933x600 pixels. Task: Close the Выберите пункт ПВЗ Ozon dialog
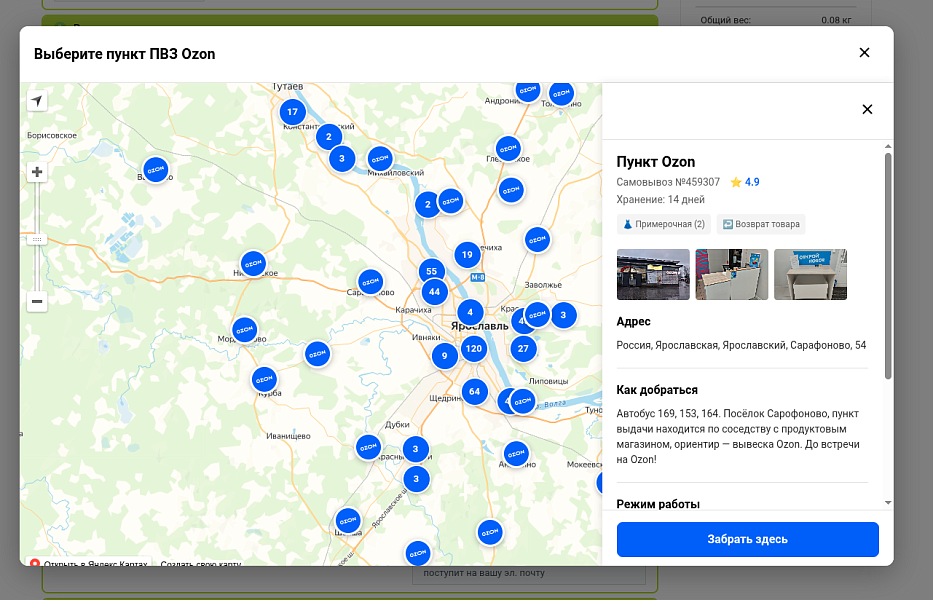pyautogui.click(x=865, y=53)
